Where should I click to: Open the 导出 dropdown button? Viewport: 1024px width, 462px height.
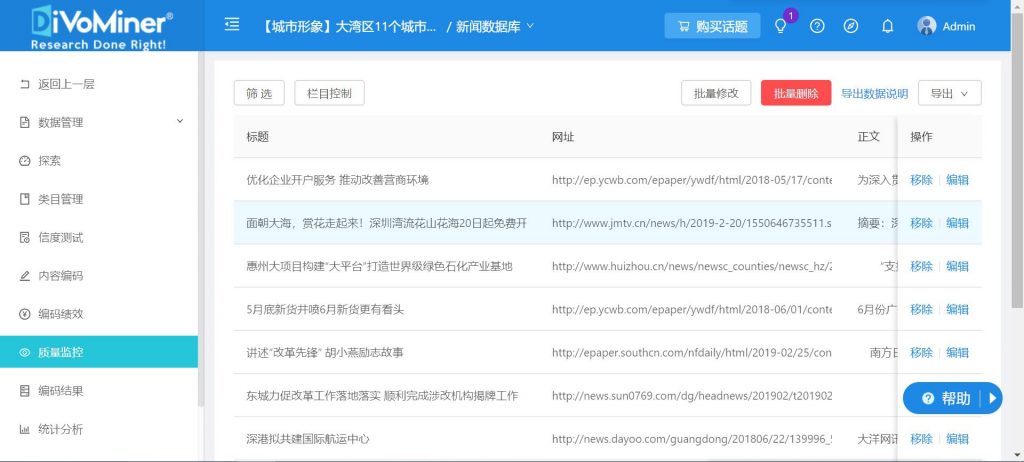[949, 93]
